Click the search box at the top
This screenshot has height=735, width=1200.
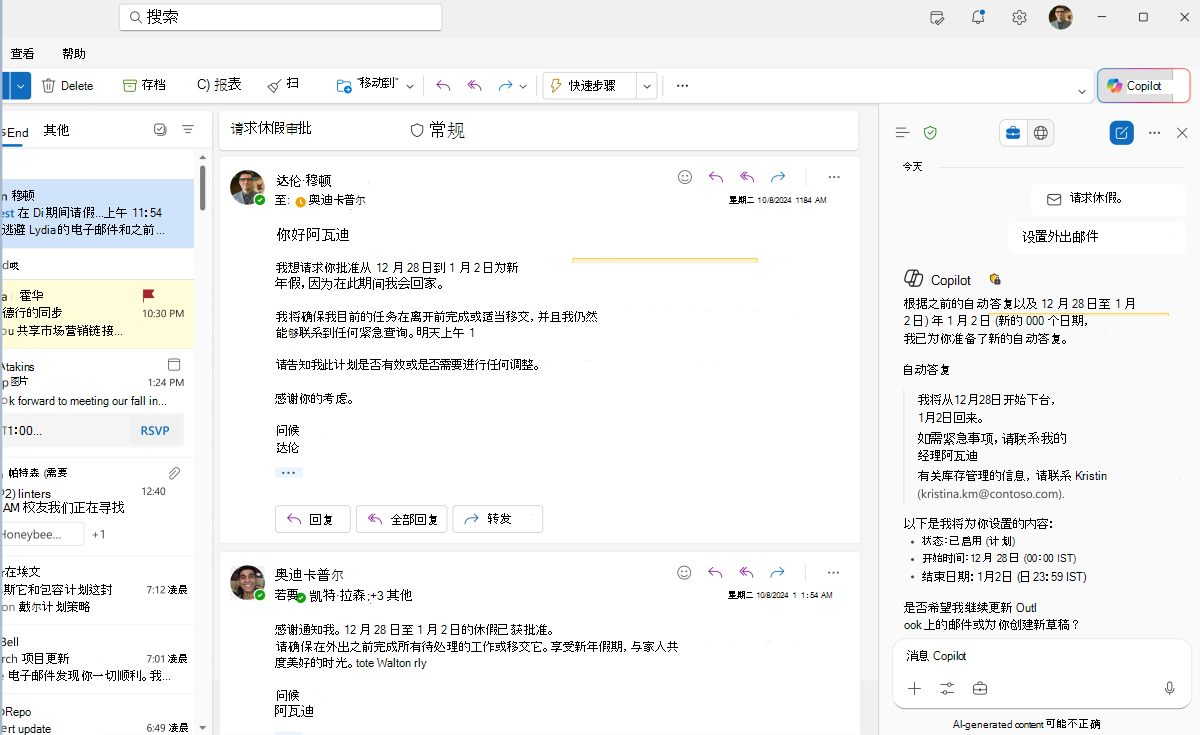click(280, 17)
